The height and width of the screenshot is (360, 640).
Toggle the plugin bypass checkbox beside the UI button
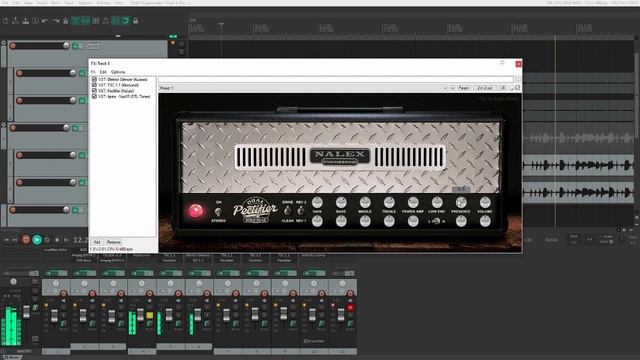(x=518, y=88)
